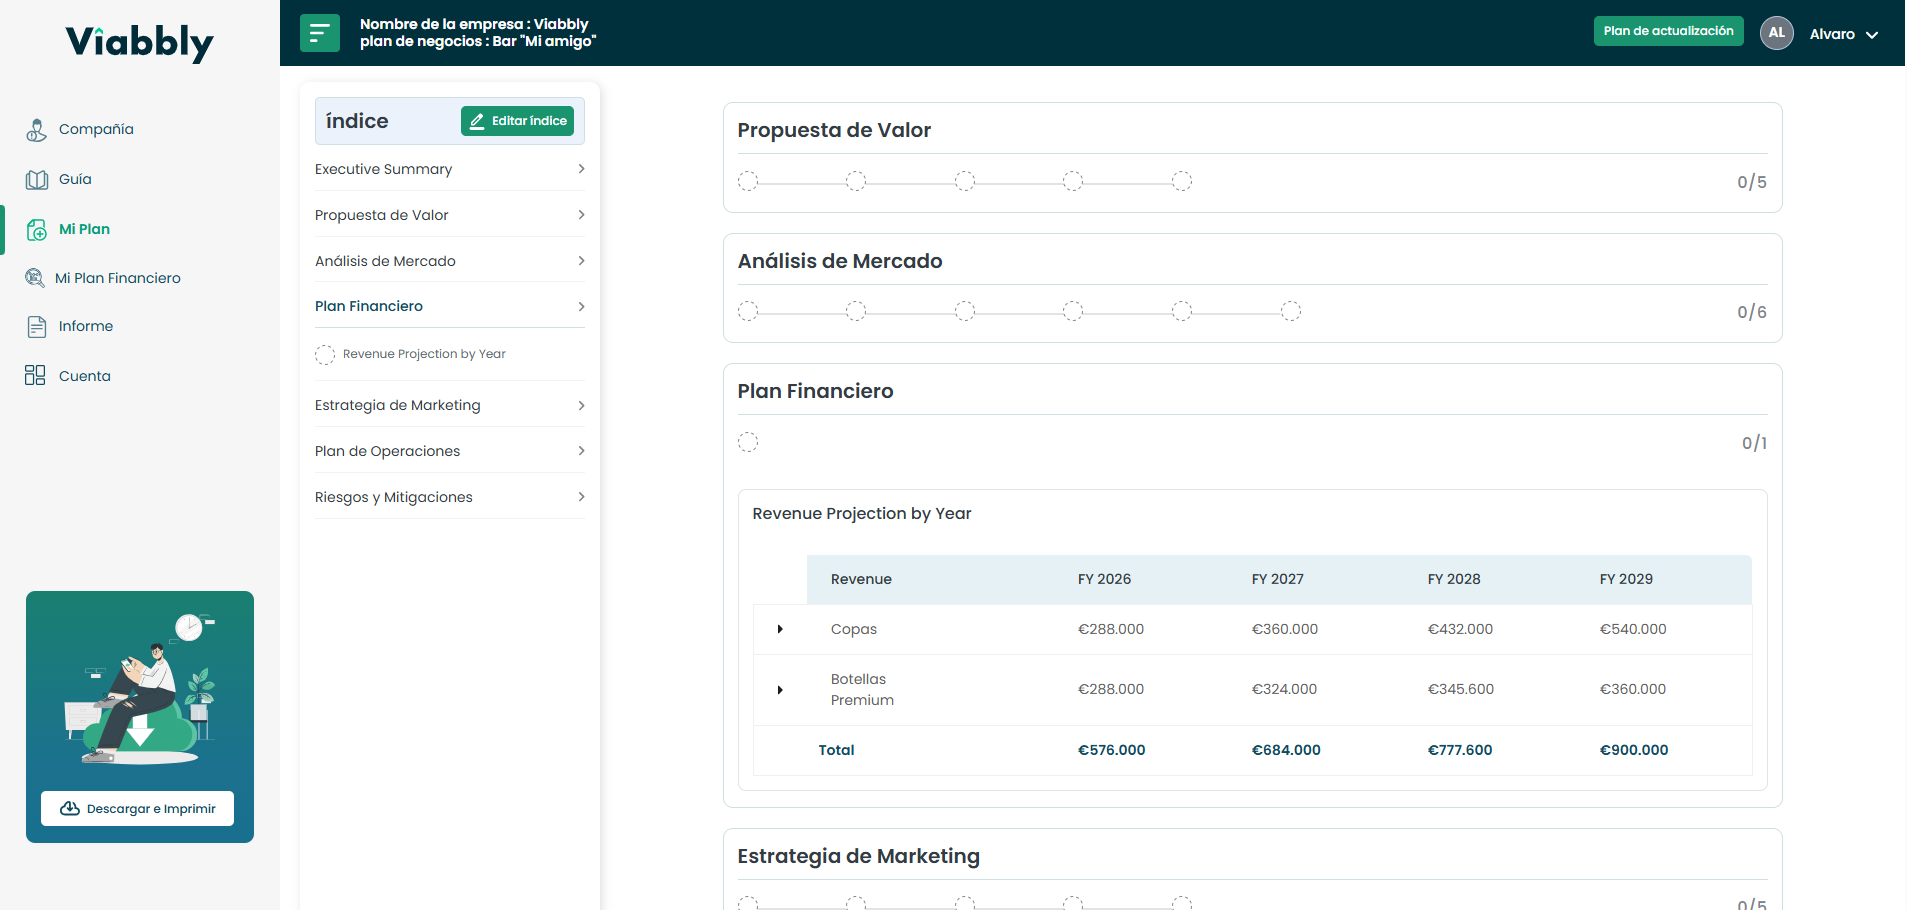Toggle the green index menu icon
This screenshot has width=1907, height=910.
(x=320, y=33)
